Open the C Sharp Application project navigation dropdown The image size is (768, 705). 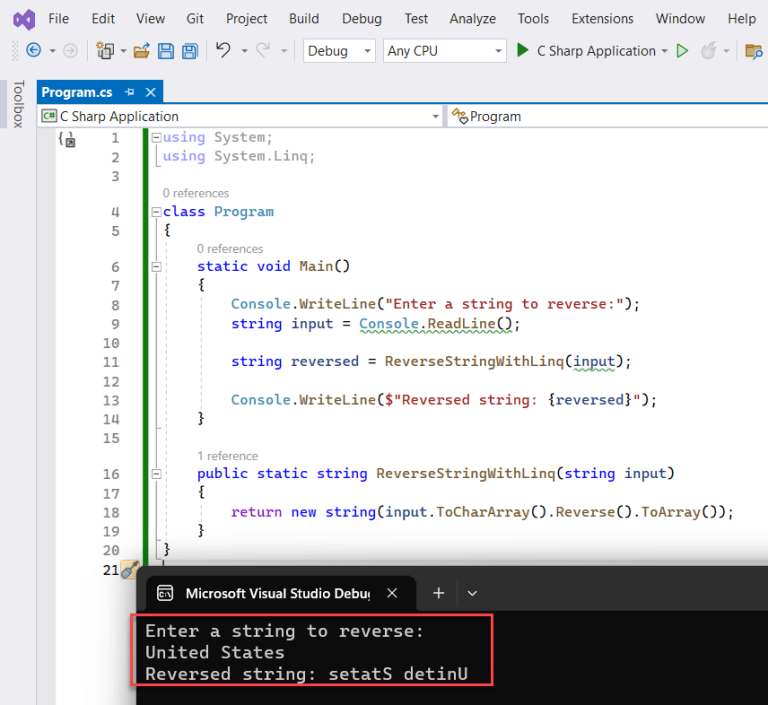click(240, 117)
